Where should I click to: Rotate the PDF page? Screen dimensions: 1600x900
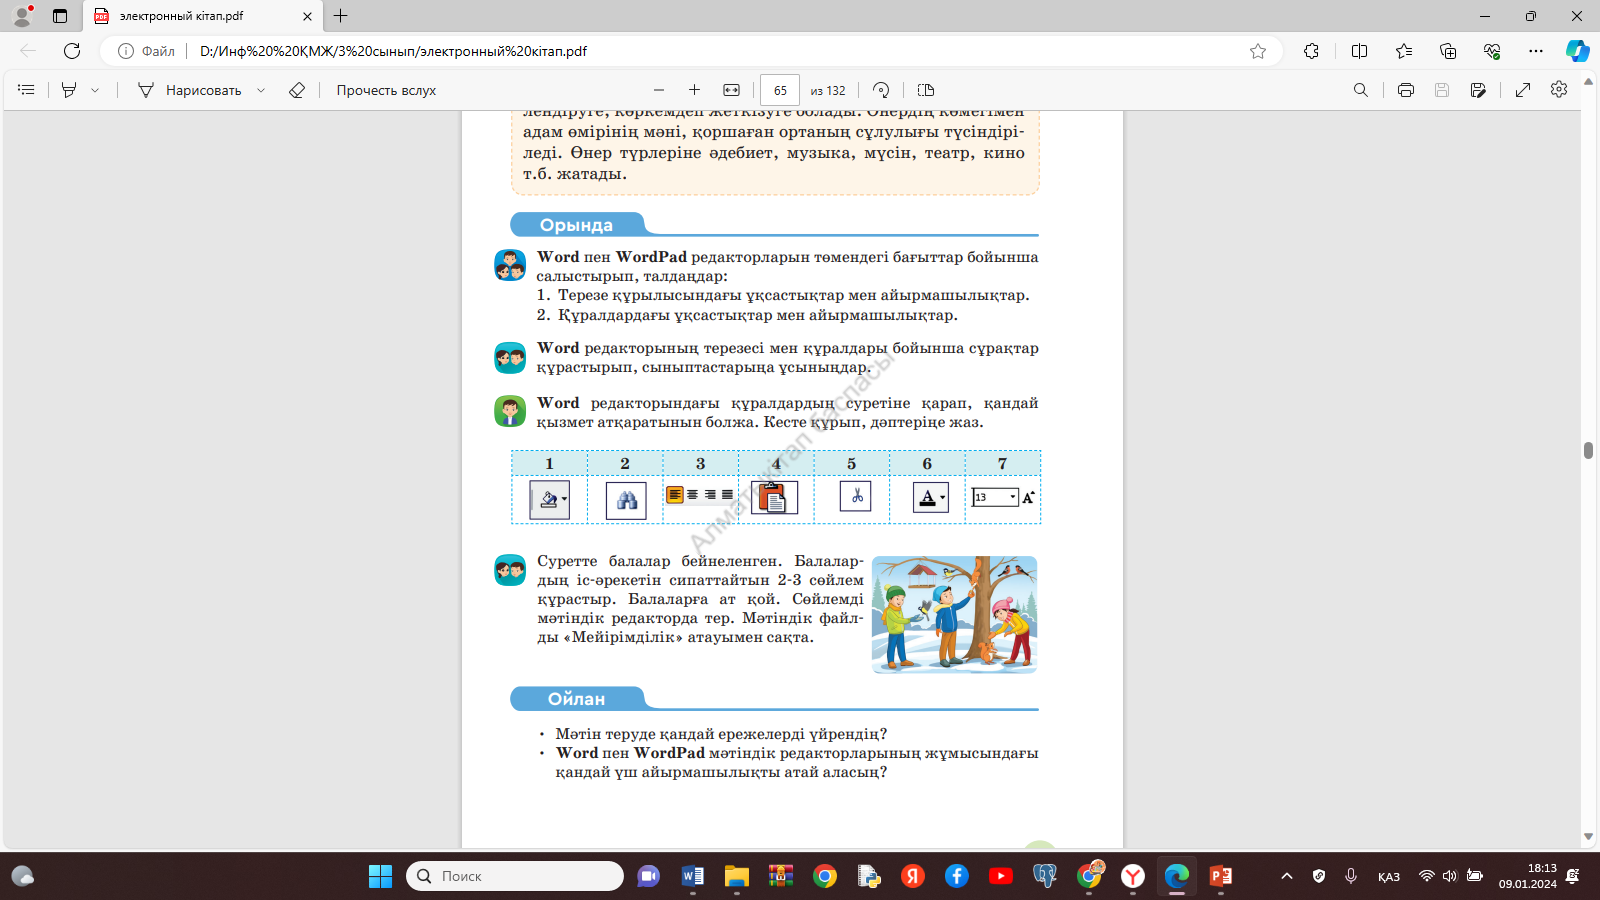(x=881, y=90)
